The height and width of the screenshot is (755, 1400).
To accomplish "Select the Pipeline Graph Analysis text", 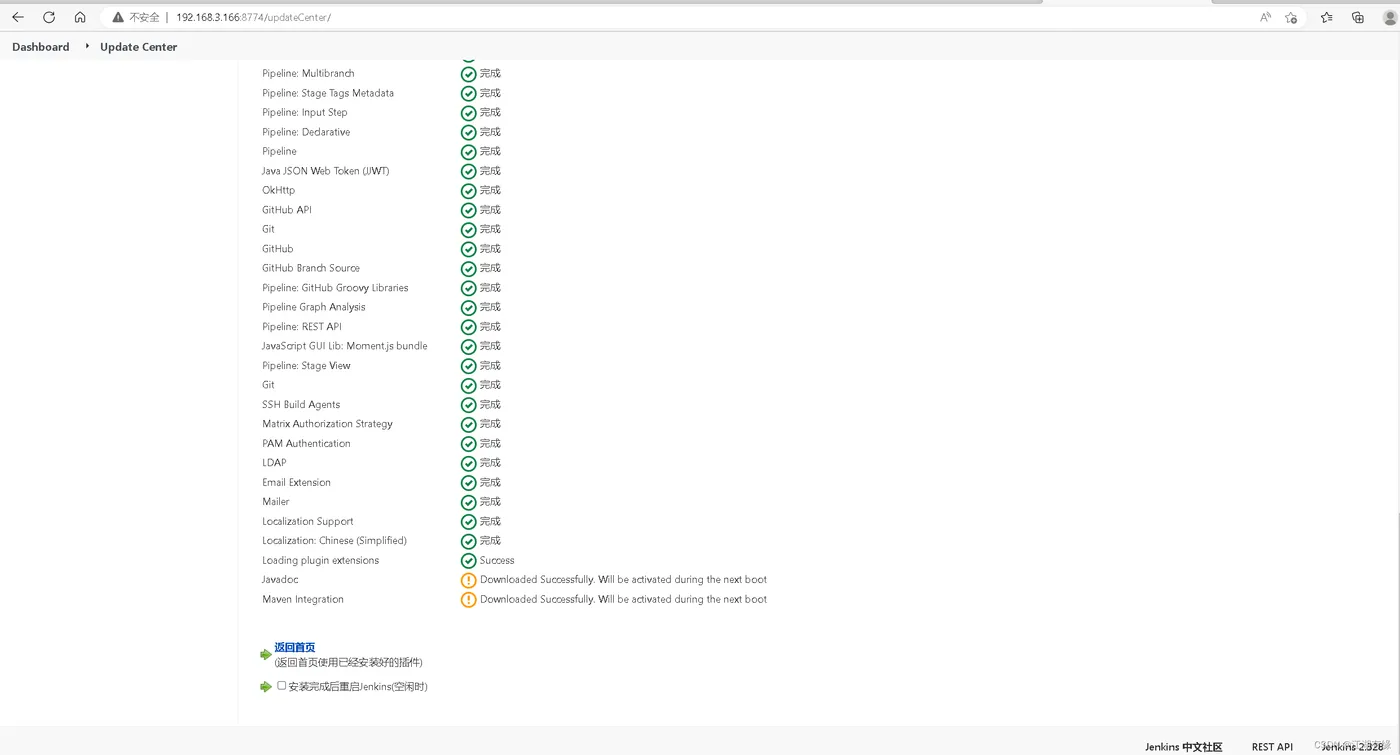I will click(x=314, y=307).
